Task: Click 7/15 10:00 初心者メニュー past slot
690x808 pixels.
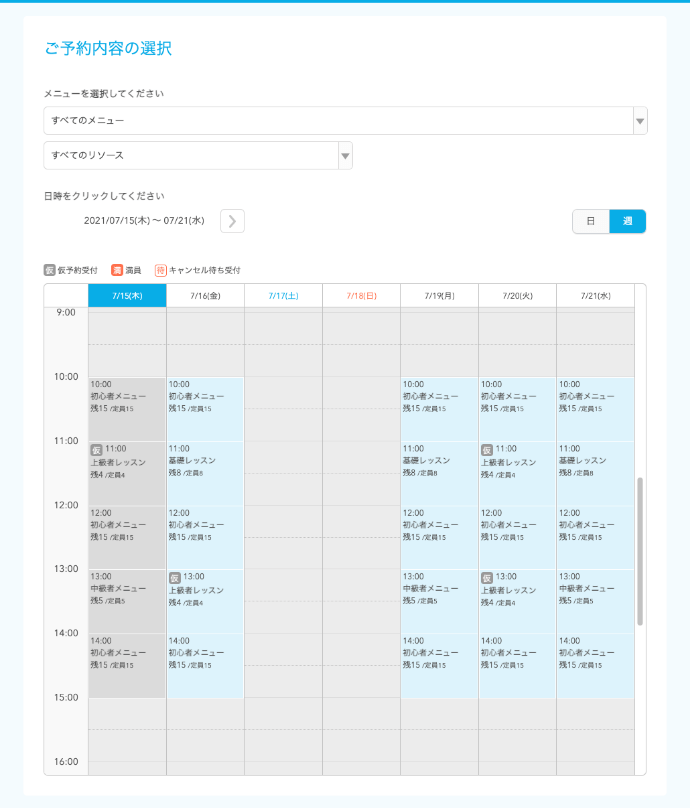Action: tap(127, 409)
